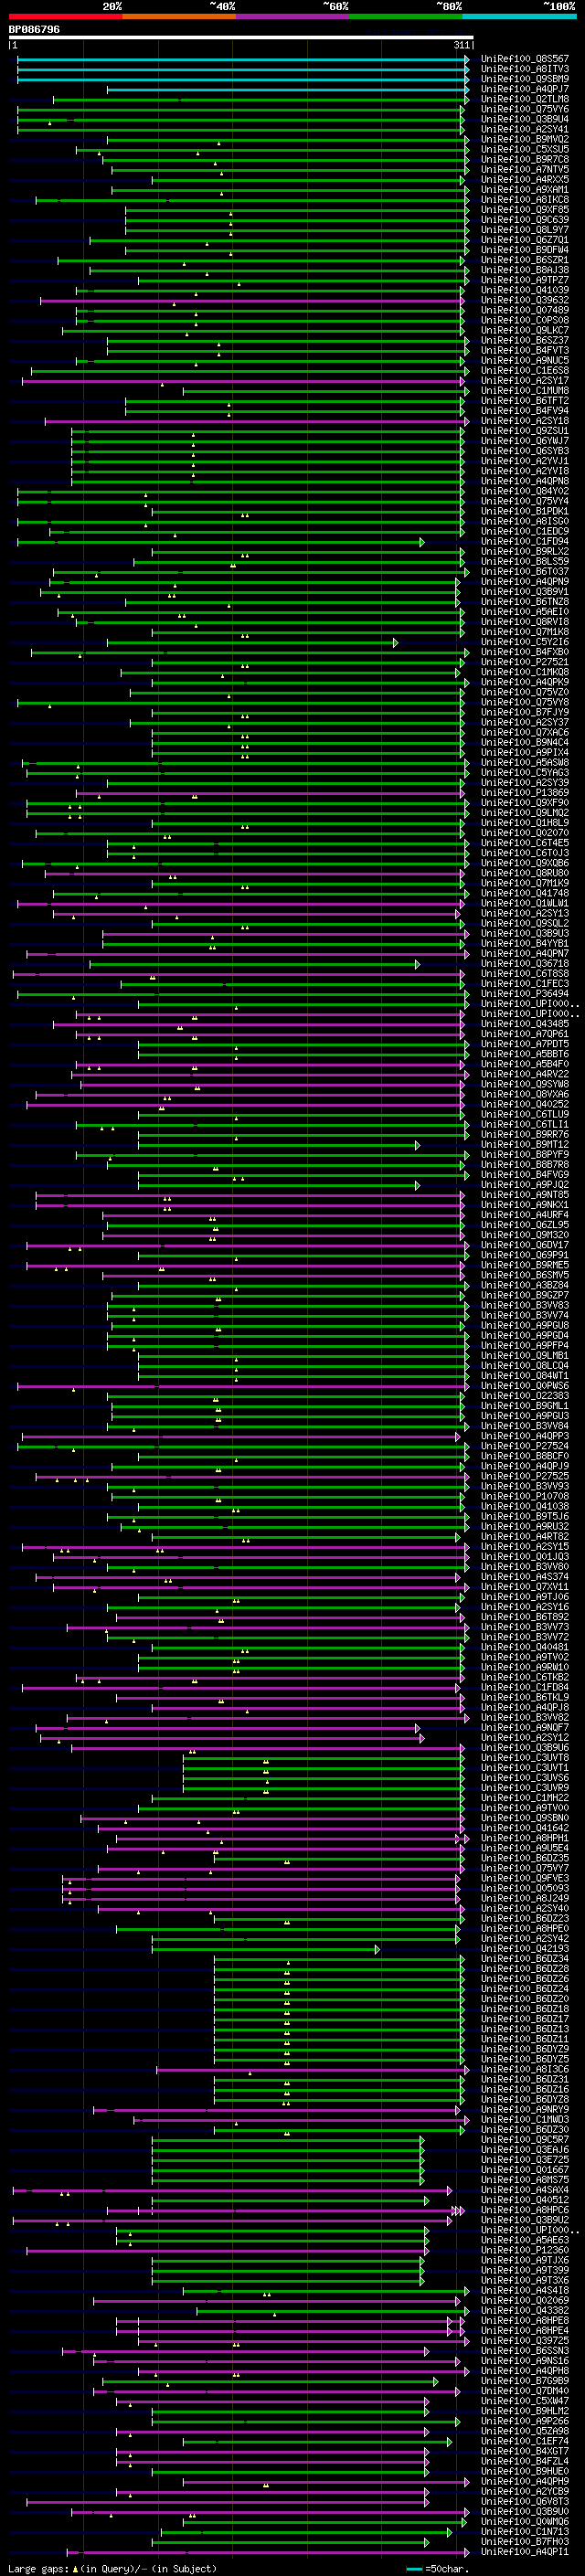
Task: Select the UniRef100_B9R7C8 entry
Action: pyautogui.click(x=524, y=159)
